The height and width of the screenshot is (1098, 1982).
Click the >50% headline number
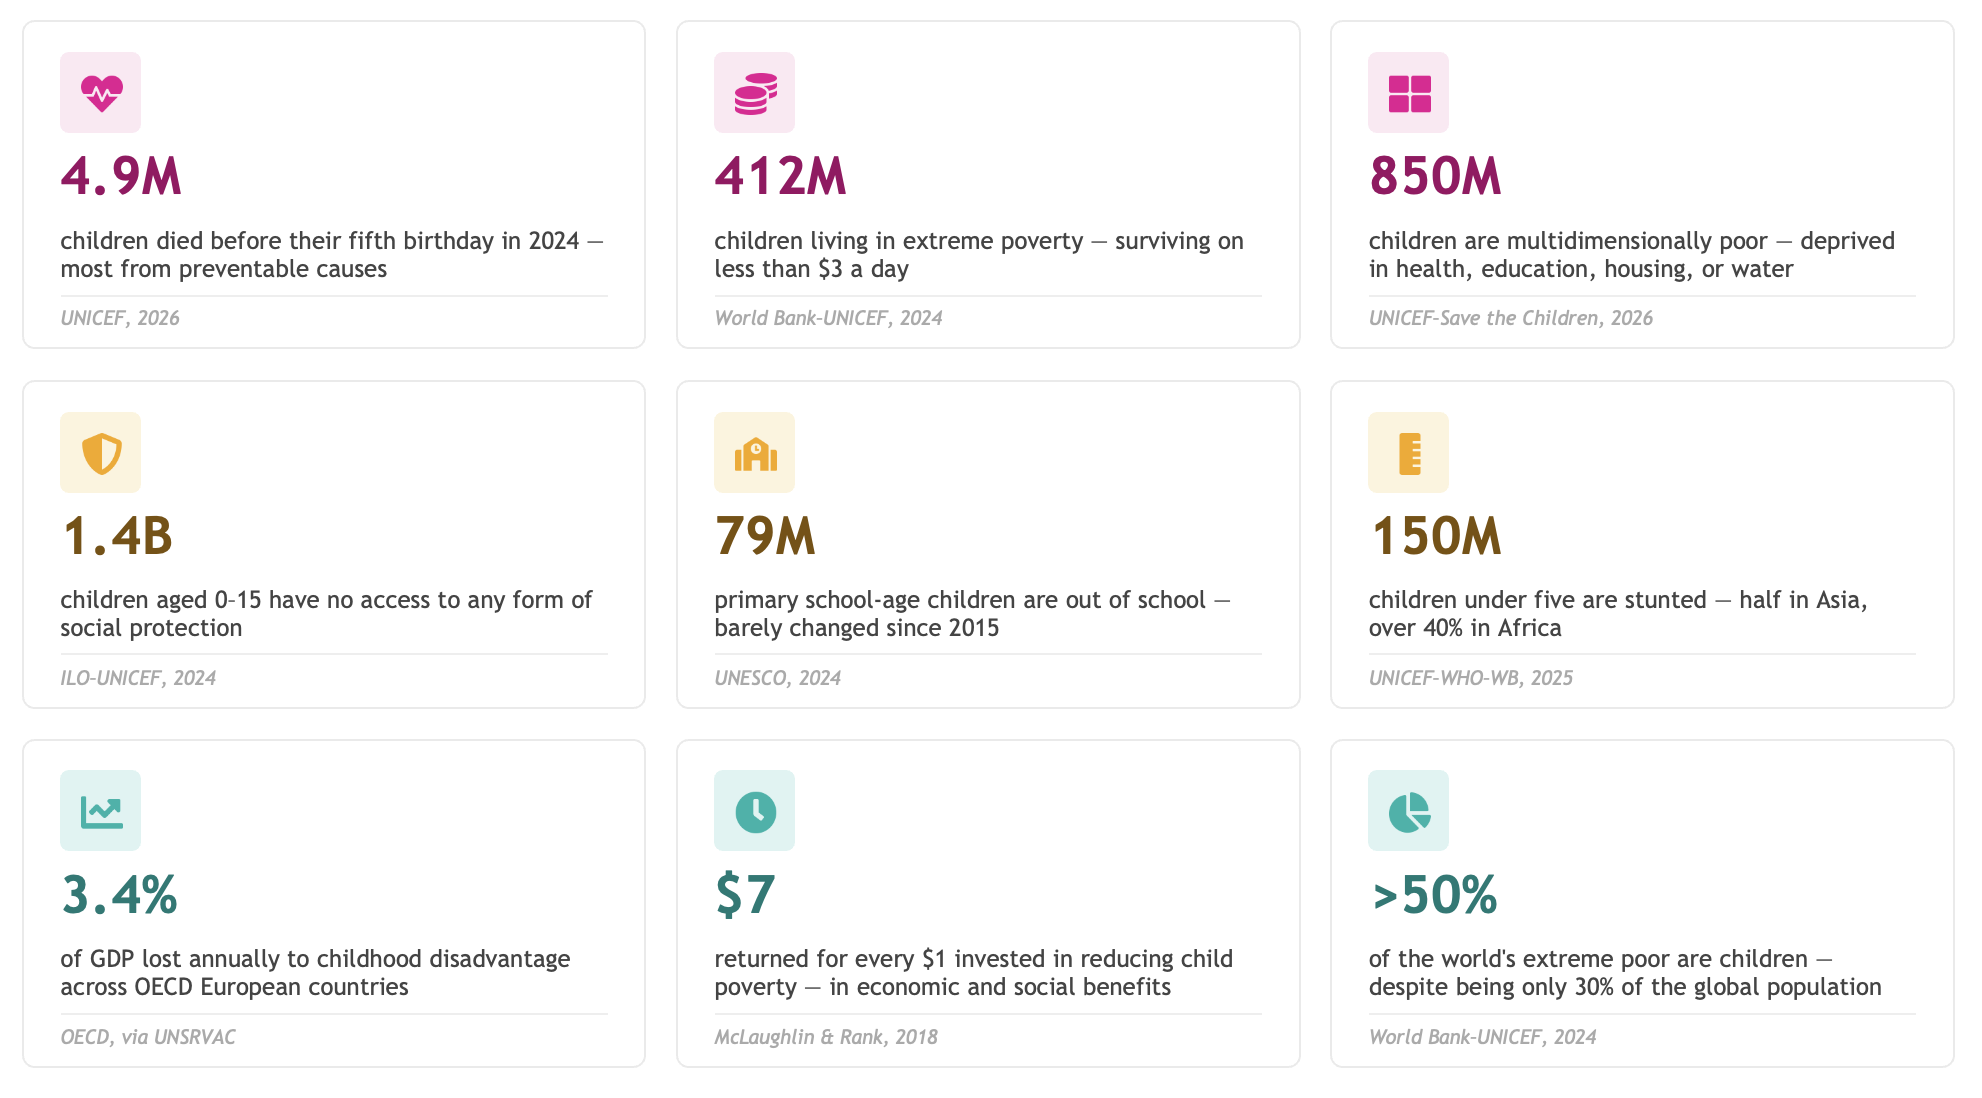point(1434,895)
